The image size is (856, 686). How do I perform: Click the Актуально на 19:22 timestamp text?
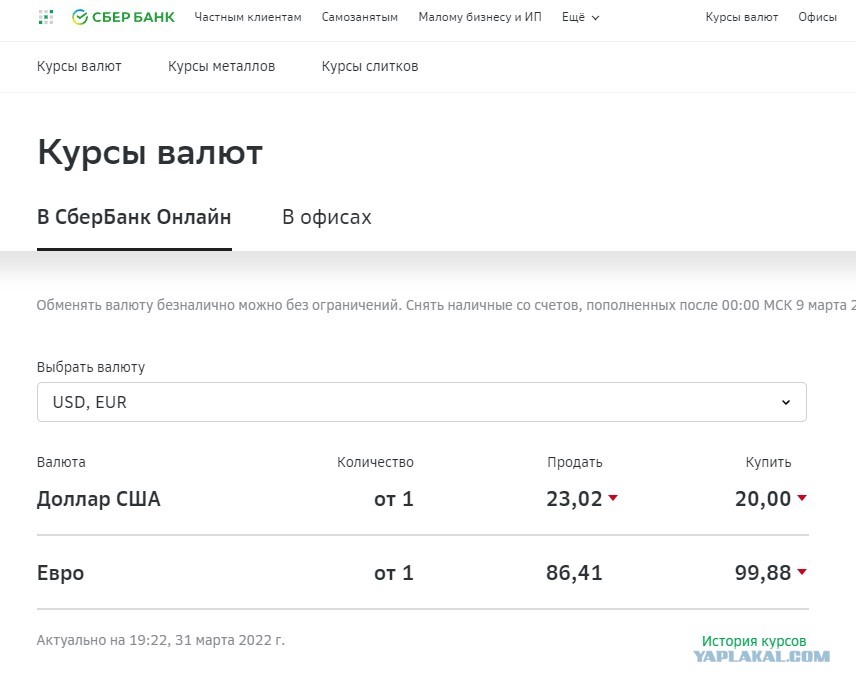tap(160, 640)
